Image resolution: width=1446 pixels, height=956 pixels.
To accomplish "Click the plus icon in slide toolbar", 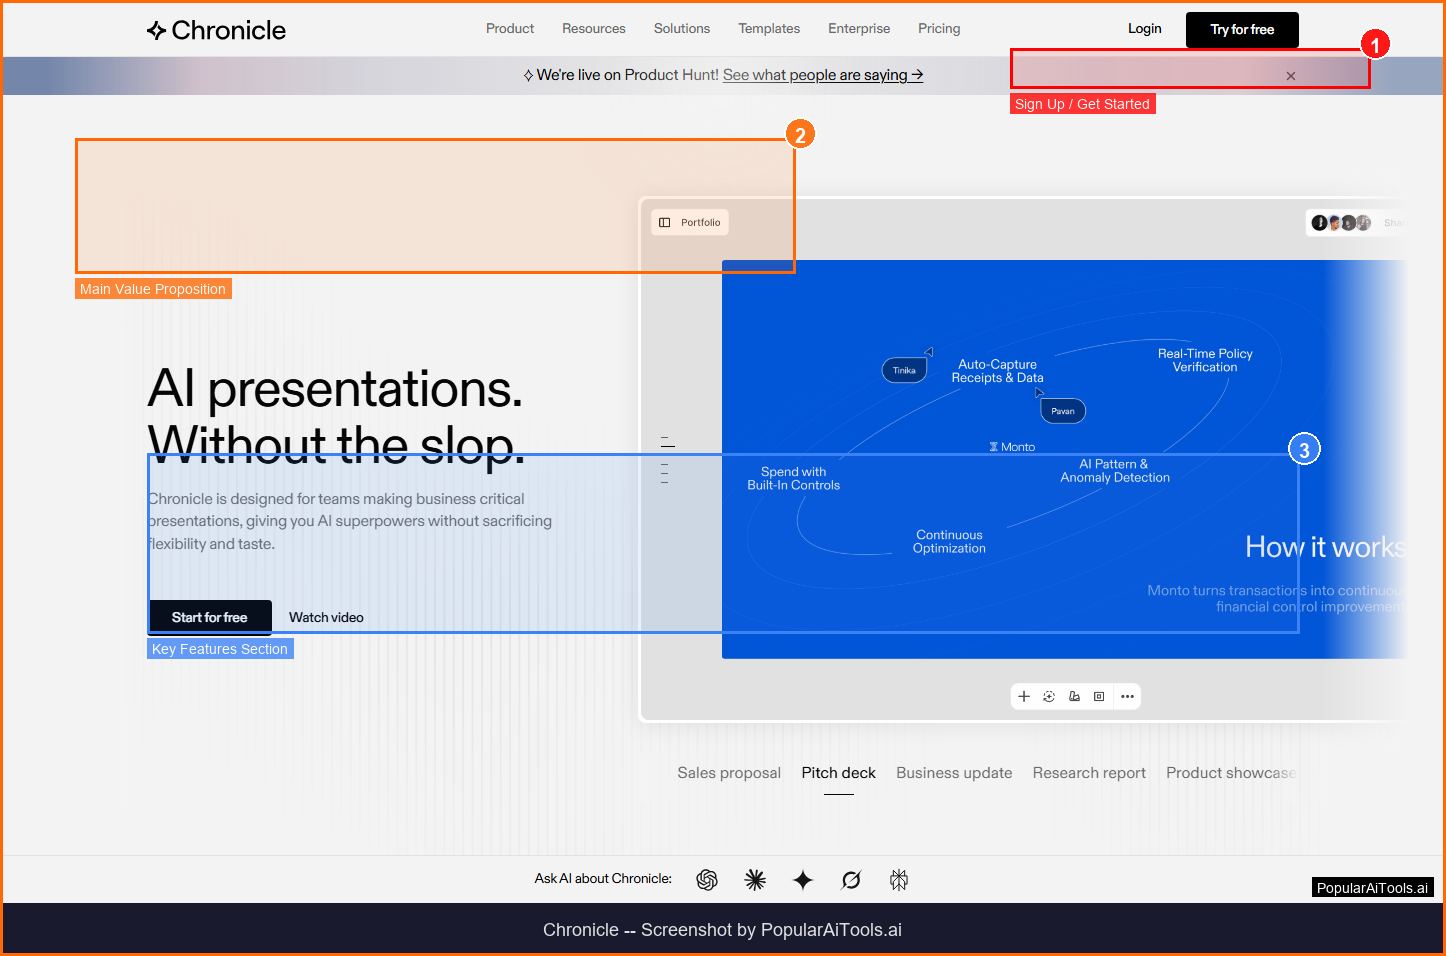I will point(1024,697).
